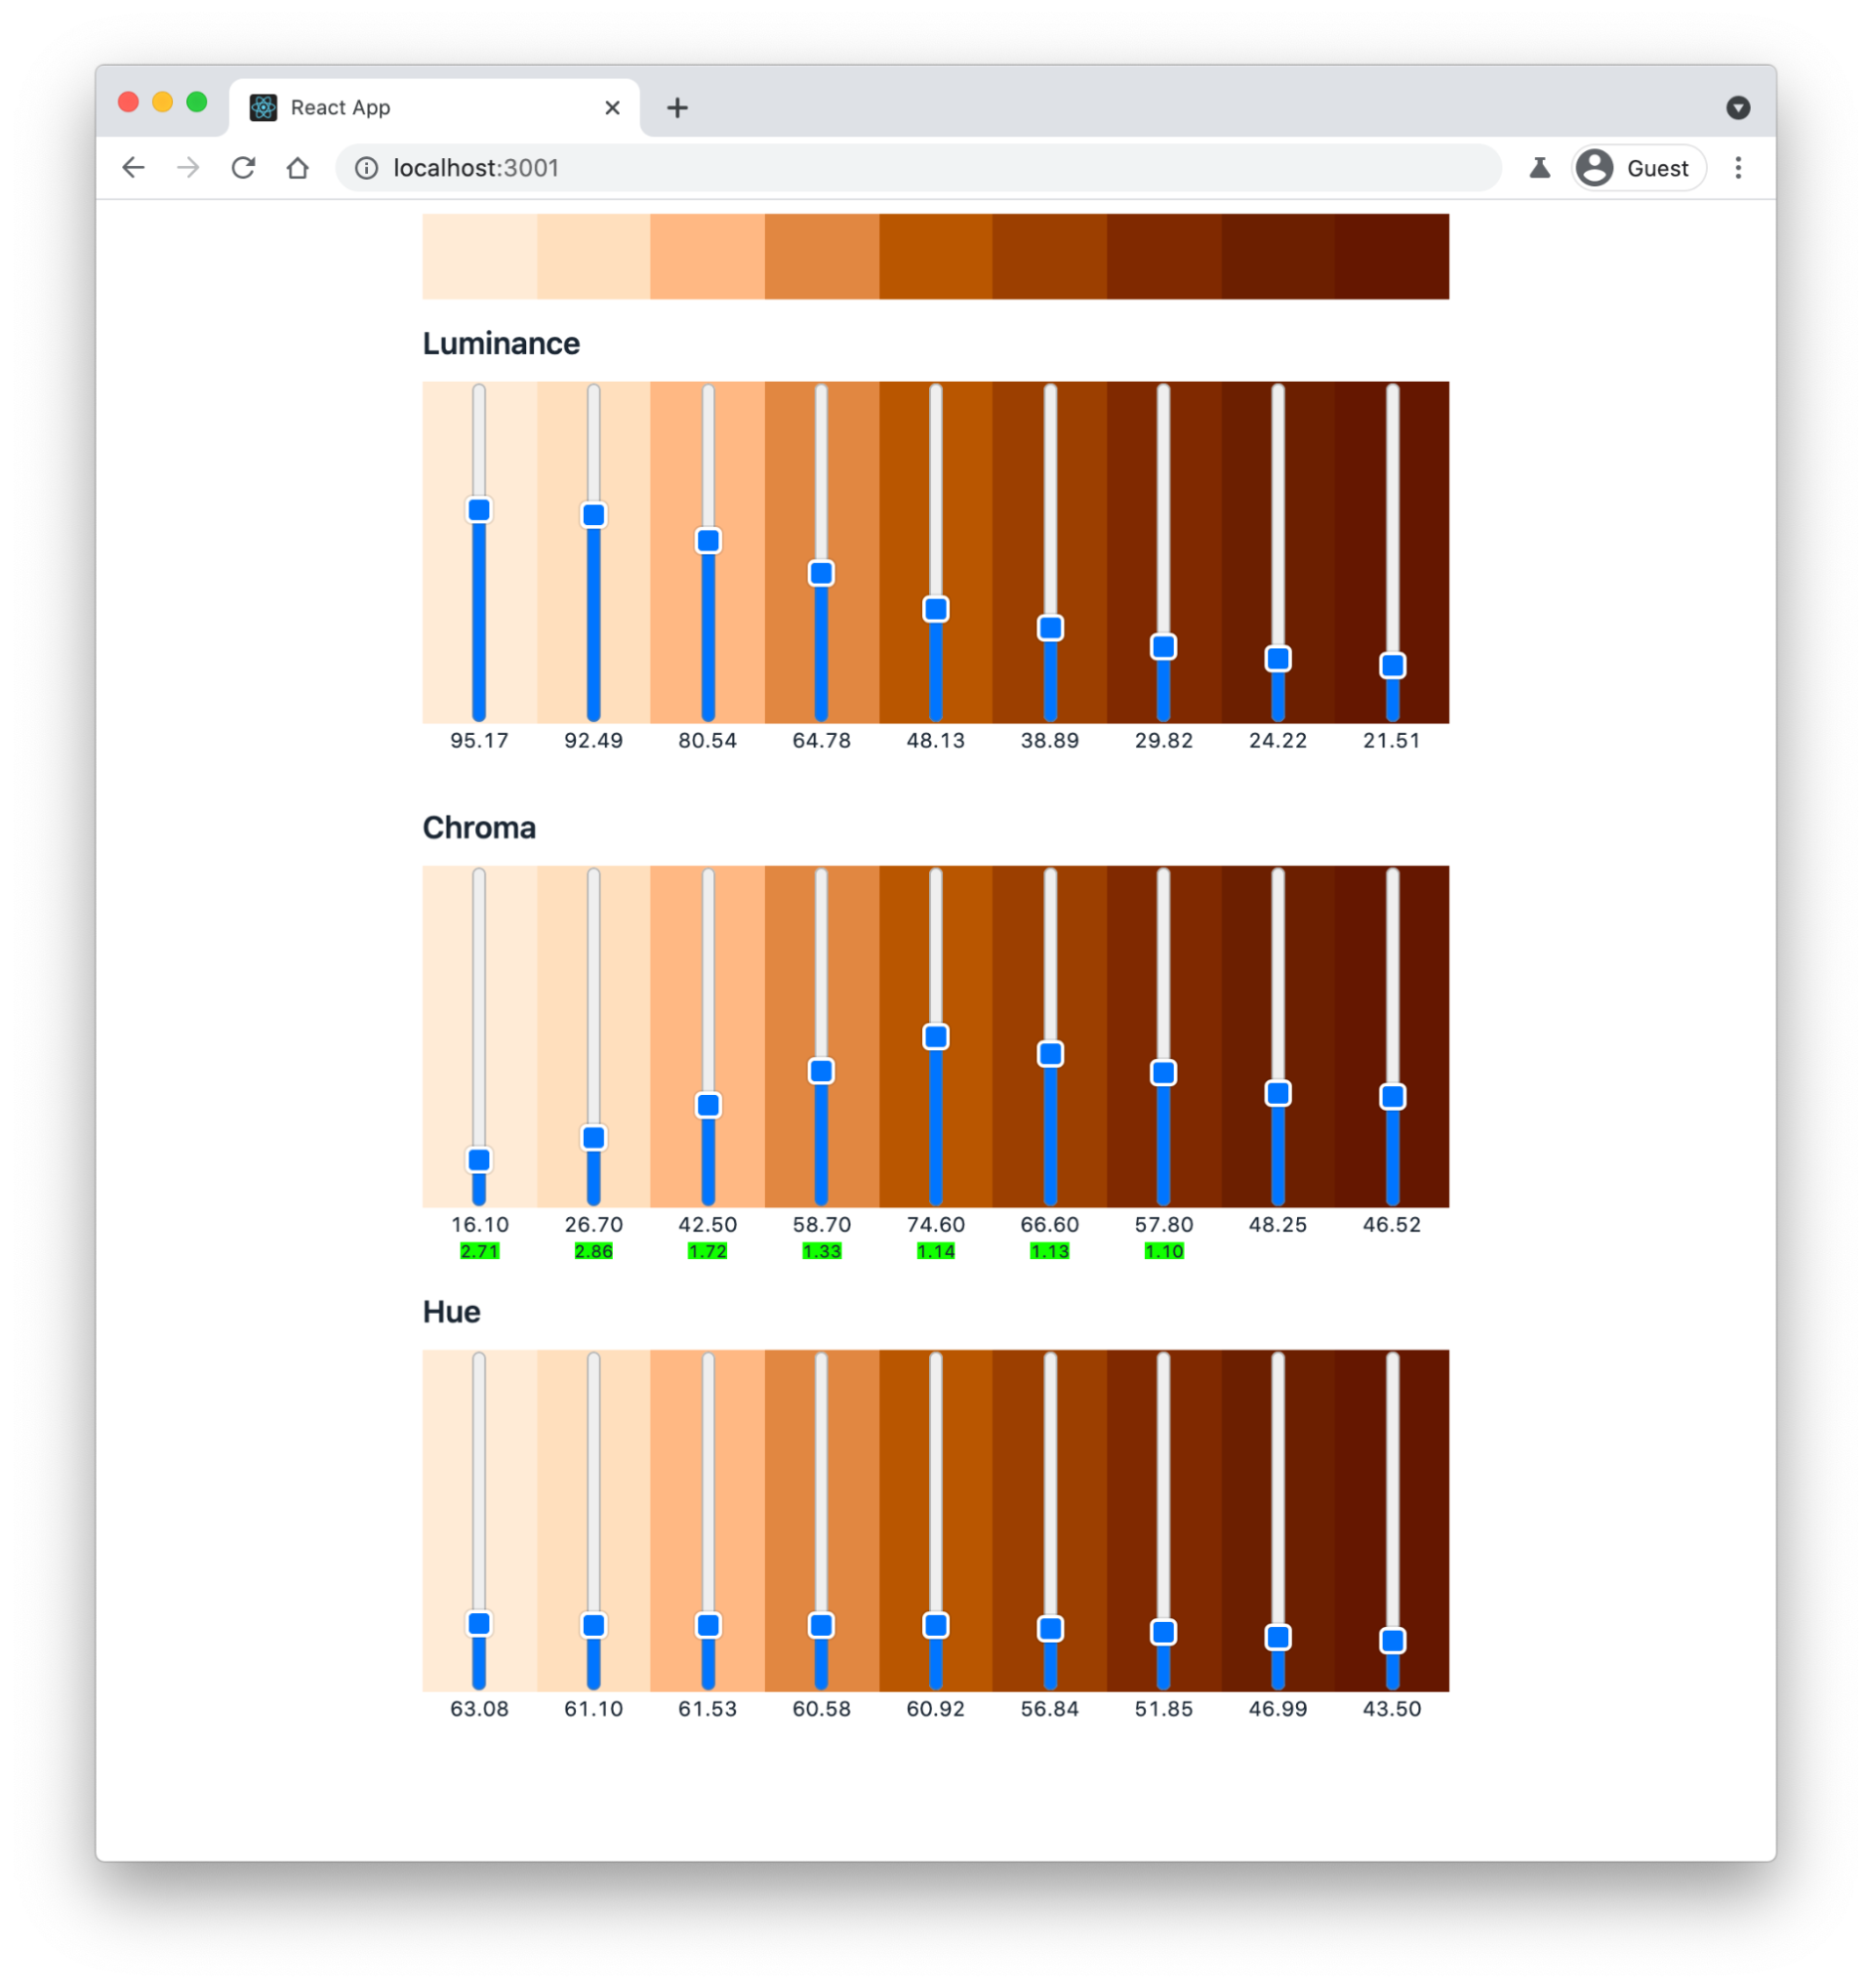Click the chroma slider handle at 66.60
The image size is (1872, 1988).
1050,1054
